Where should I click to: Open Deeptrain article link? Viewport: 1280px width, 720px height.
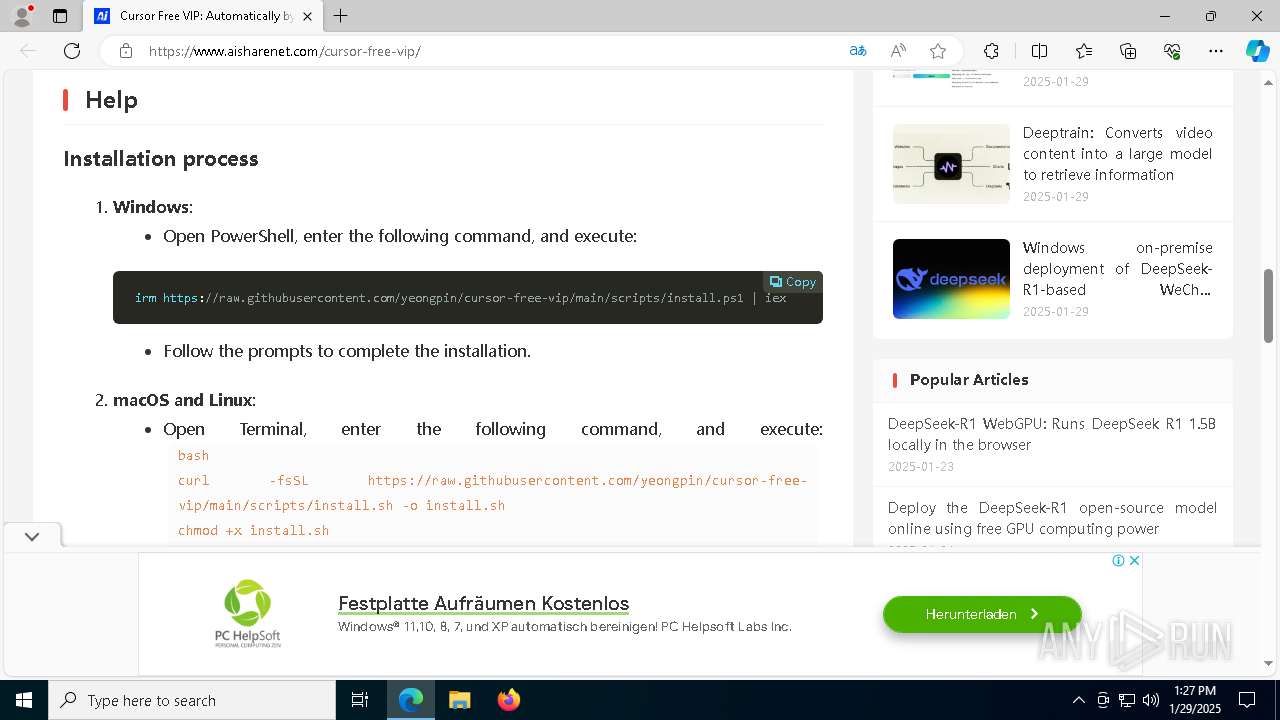point(1117,153)
